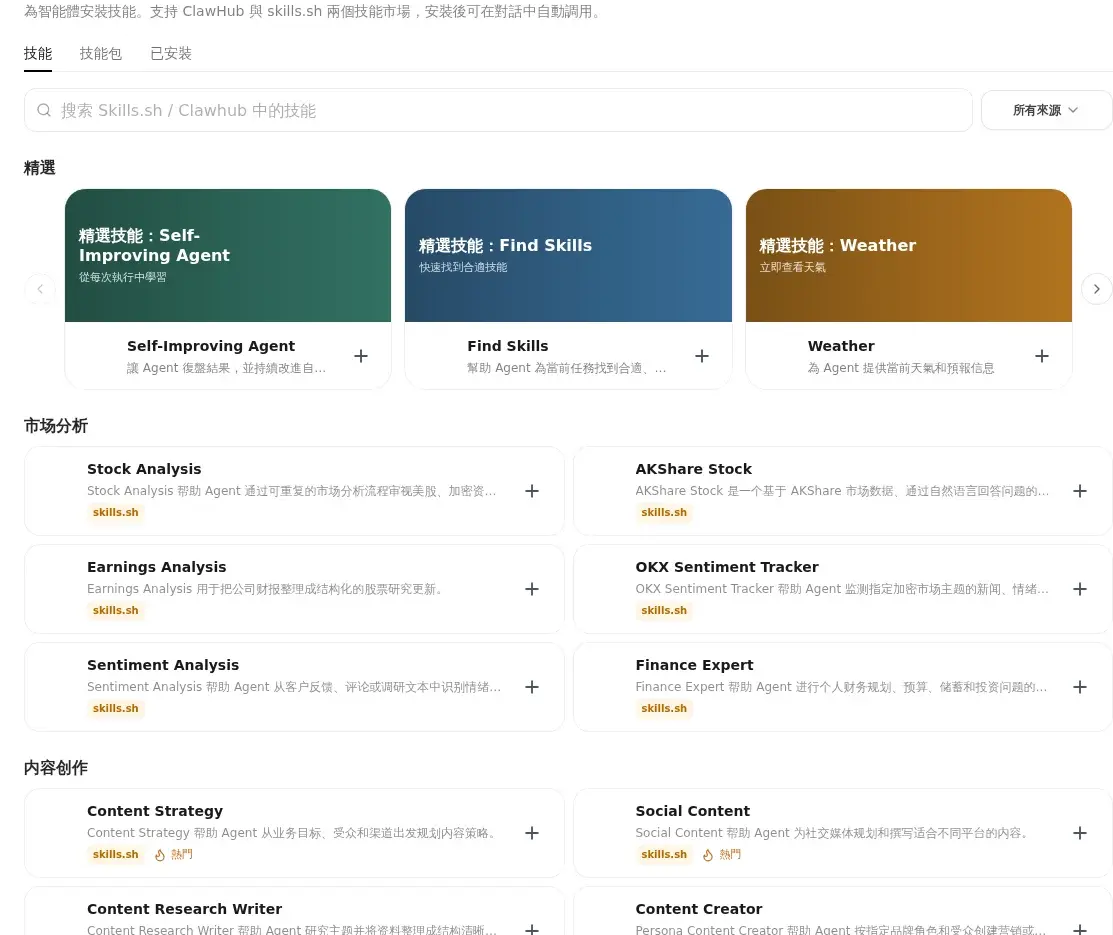Open the Social Content skill title

pyautogui.click(x=693, y=811)
